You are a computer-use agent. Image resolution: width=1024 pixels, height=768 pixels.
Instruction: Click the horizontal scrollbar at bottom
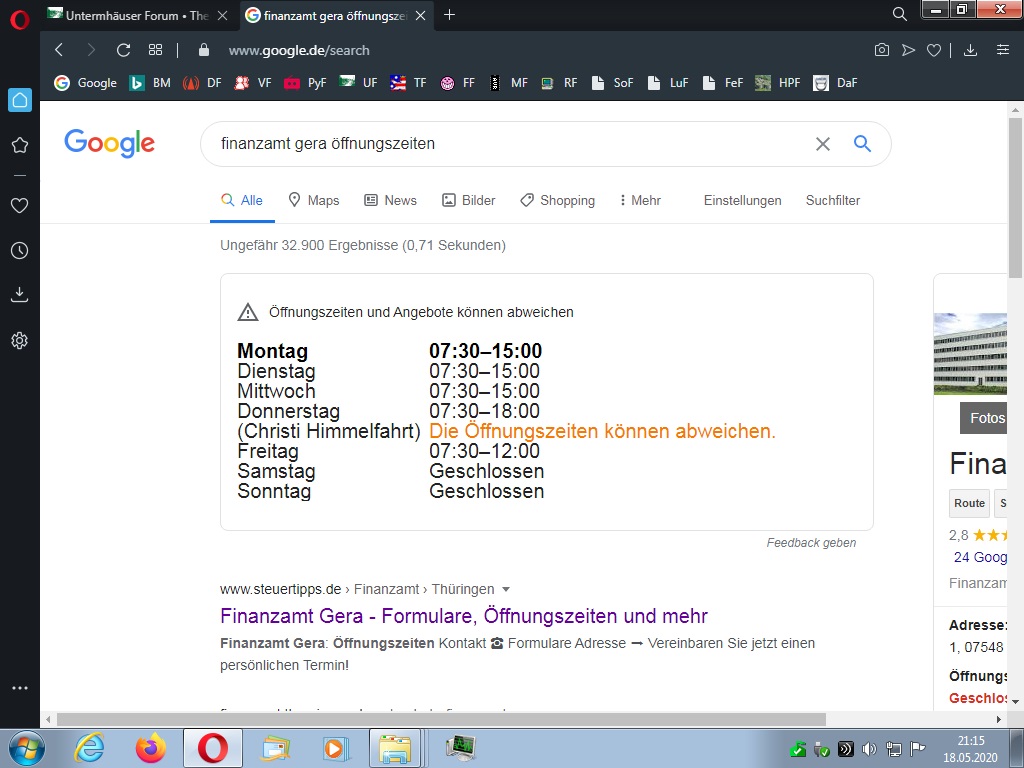[440, 719]
